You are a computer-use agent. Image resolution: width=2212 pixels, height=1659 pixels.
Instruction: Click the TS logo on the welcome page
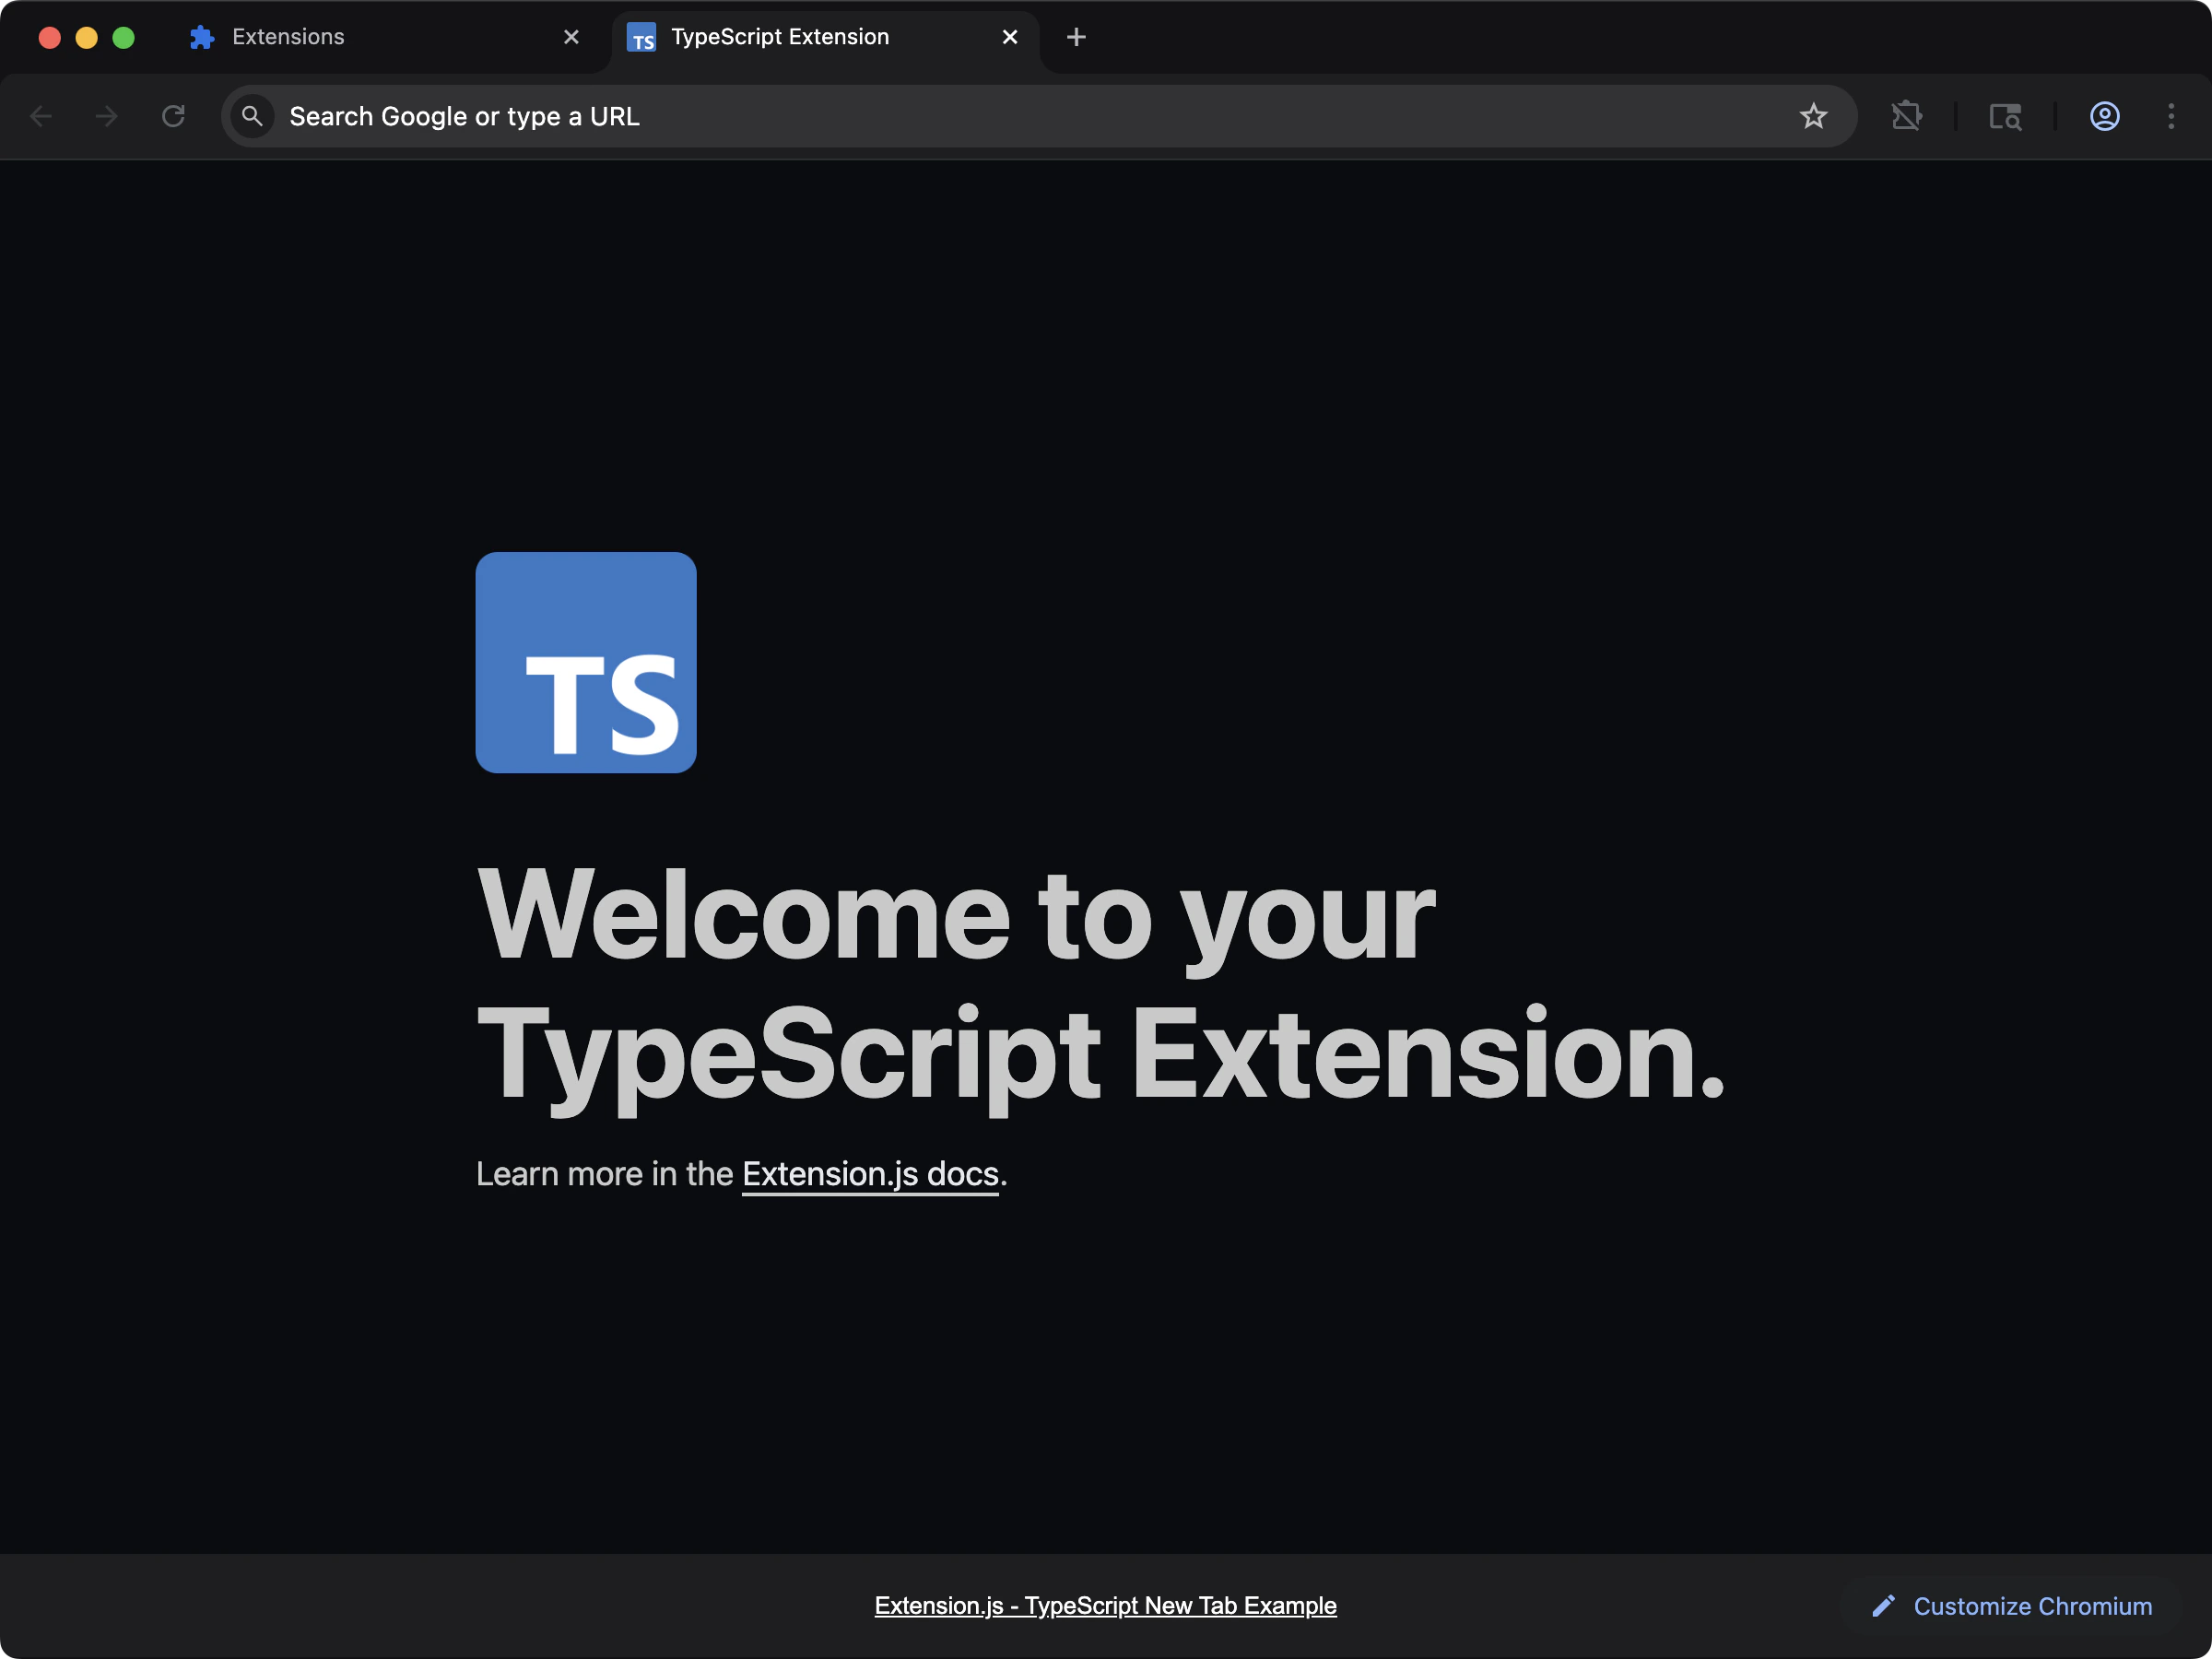[x=585, y=663]
